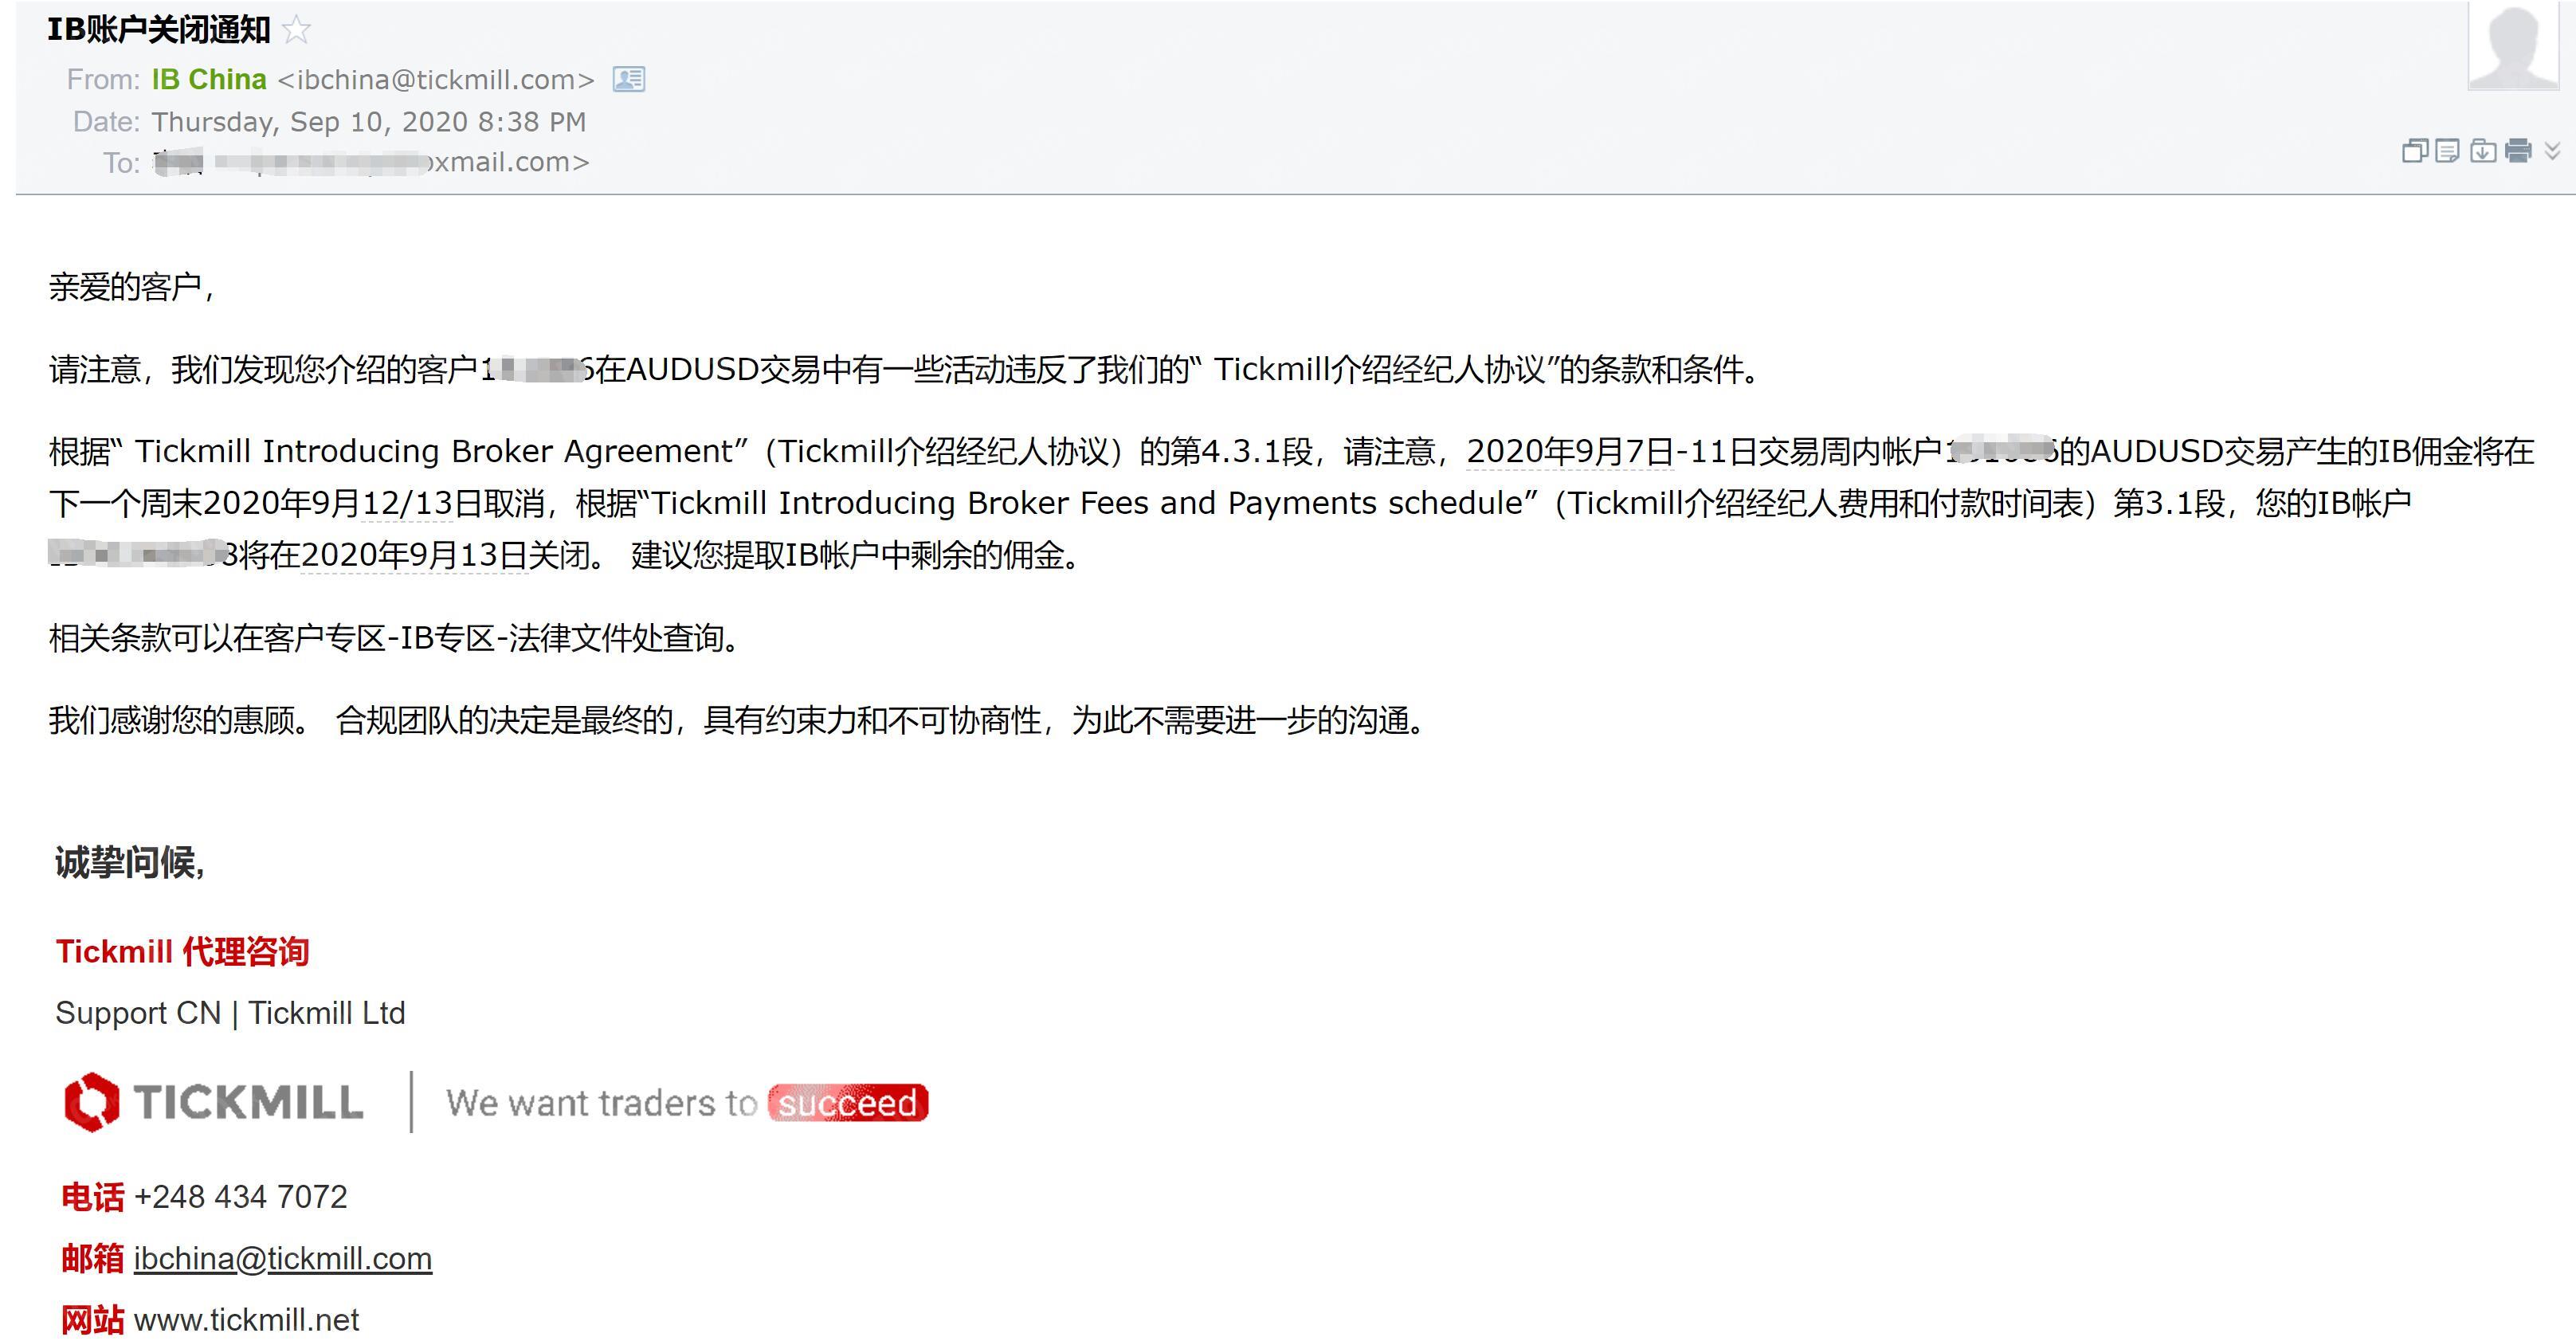Click Support CN | Tickmill Ltd text

(230, 1013)
